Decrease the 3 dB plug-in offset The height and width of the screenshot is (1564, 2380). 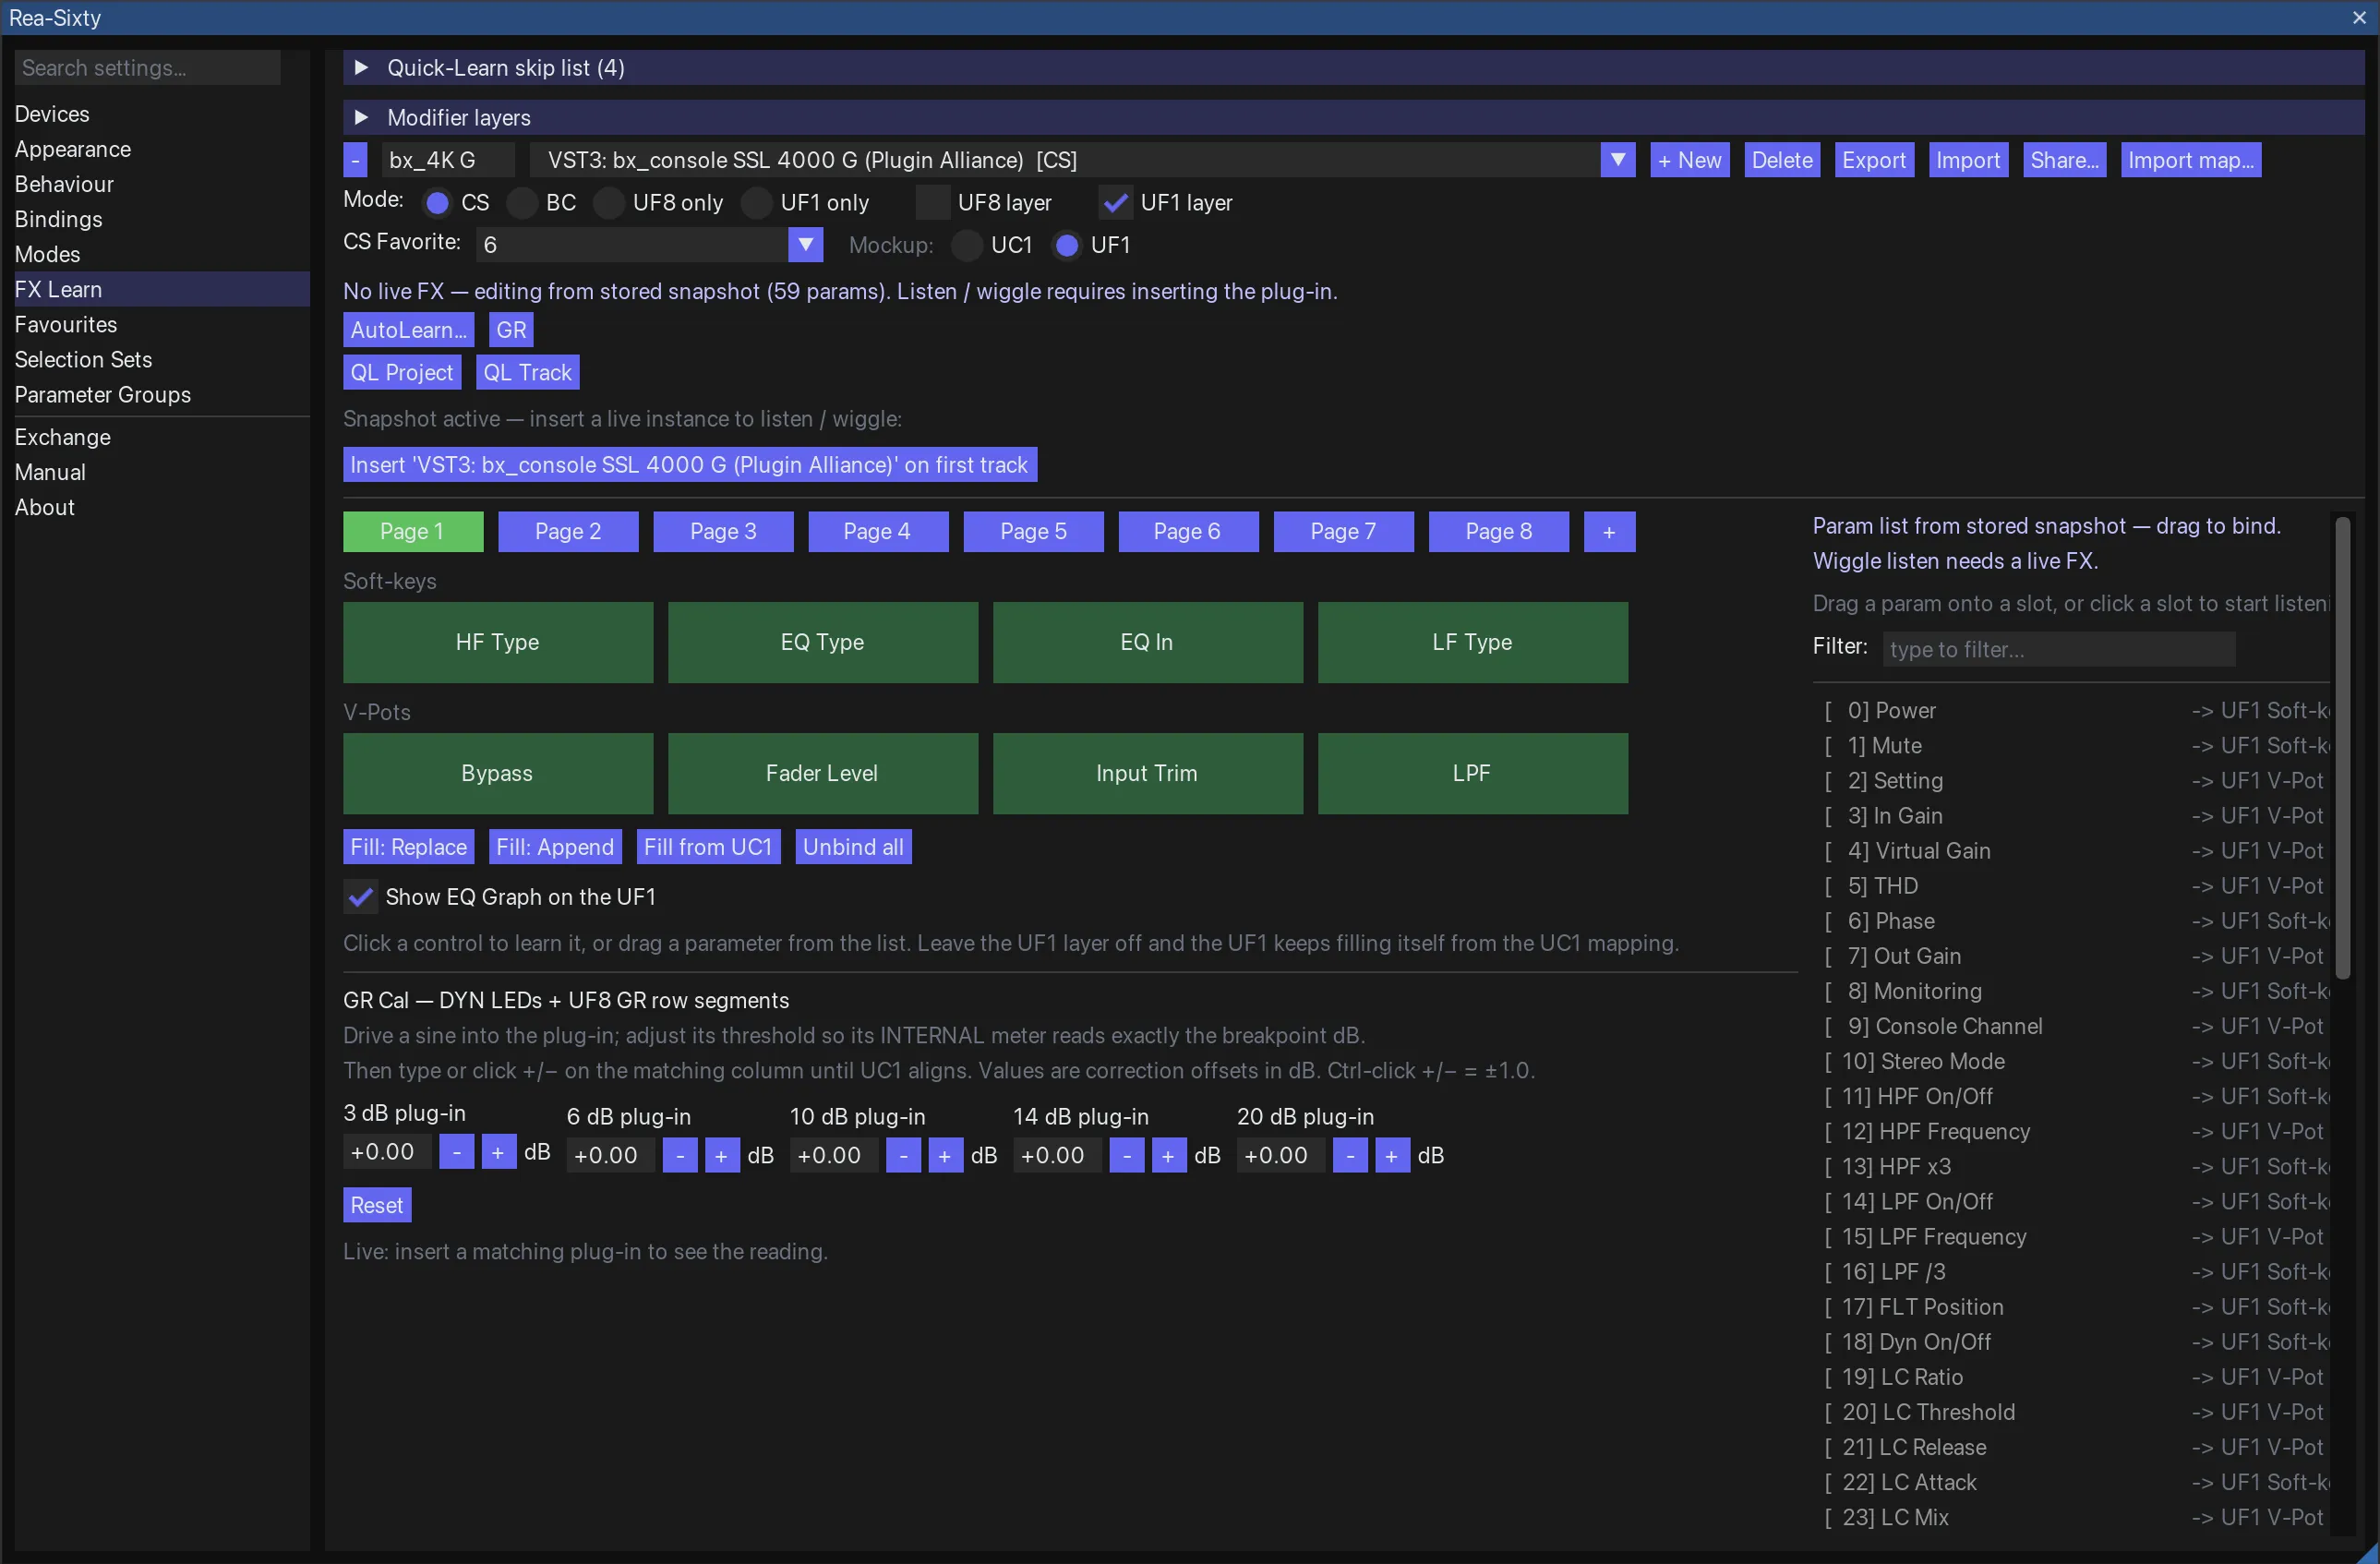coord(457,1152)
